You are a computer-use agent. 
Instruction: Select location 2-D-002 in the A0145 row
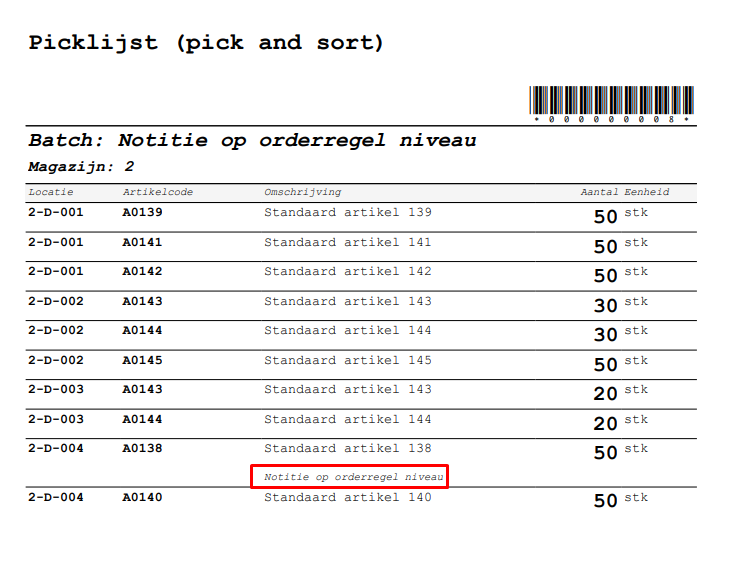tap(56, 360)
